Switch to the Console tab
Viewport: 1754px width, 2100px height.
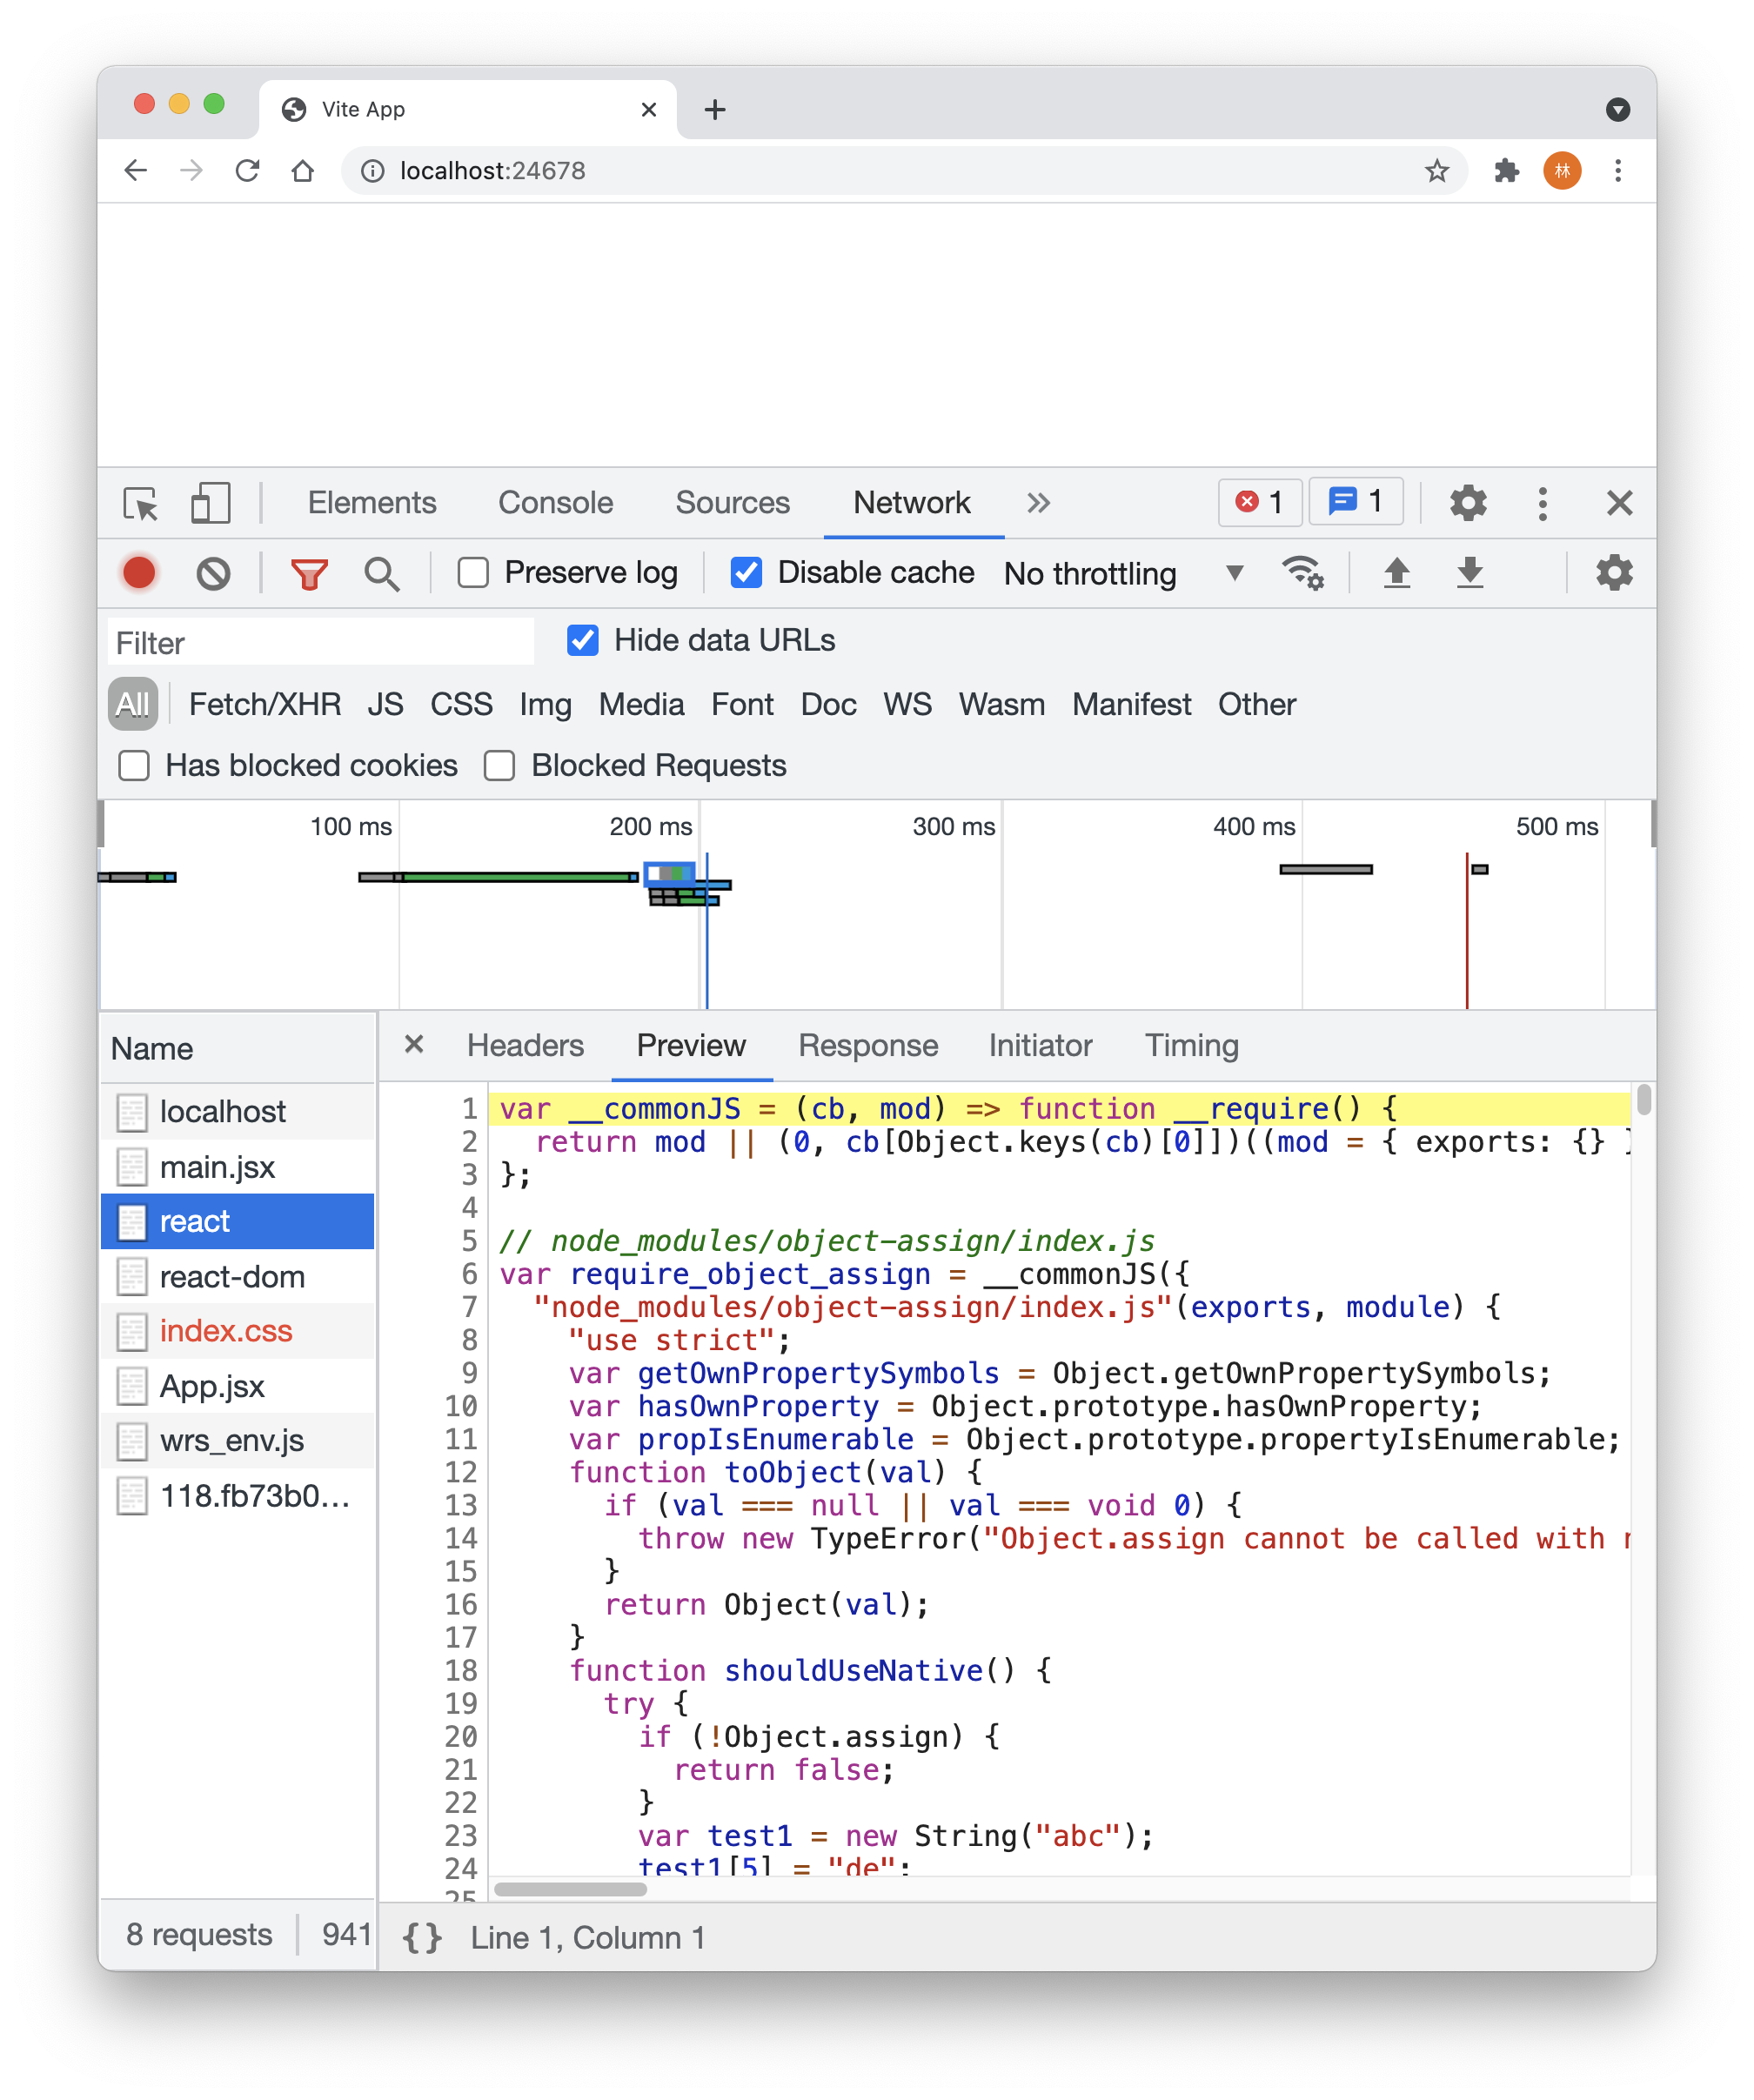coord(555,503)
